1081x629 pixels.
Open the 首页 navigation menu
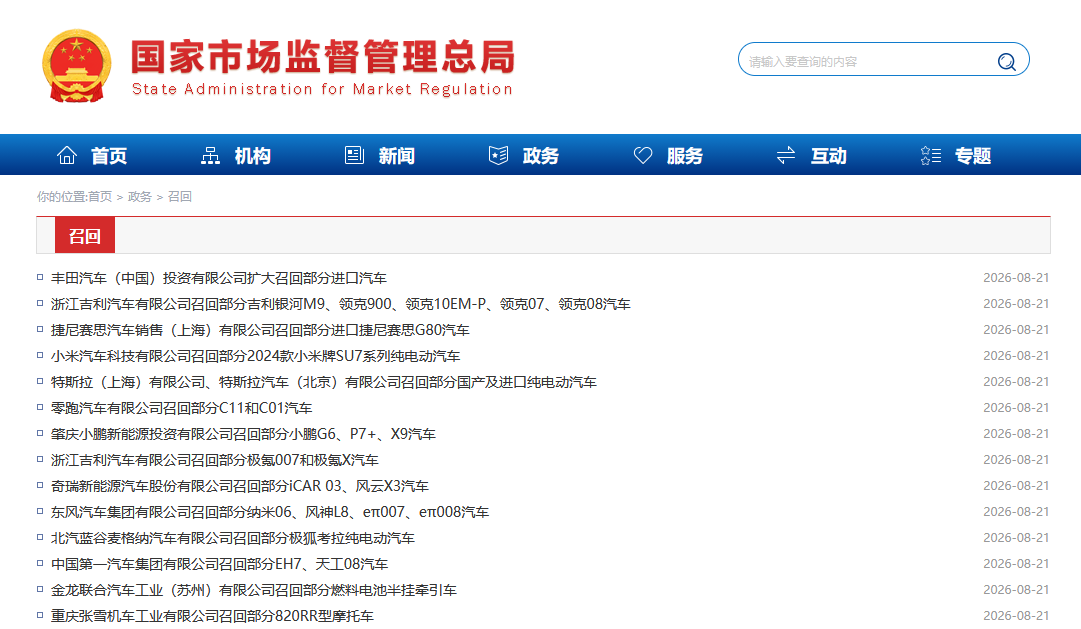[x=109, y=156]
